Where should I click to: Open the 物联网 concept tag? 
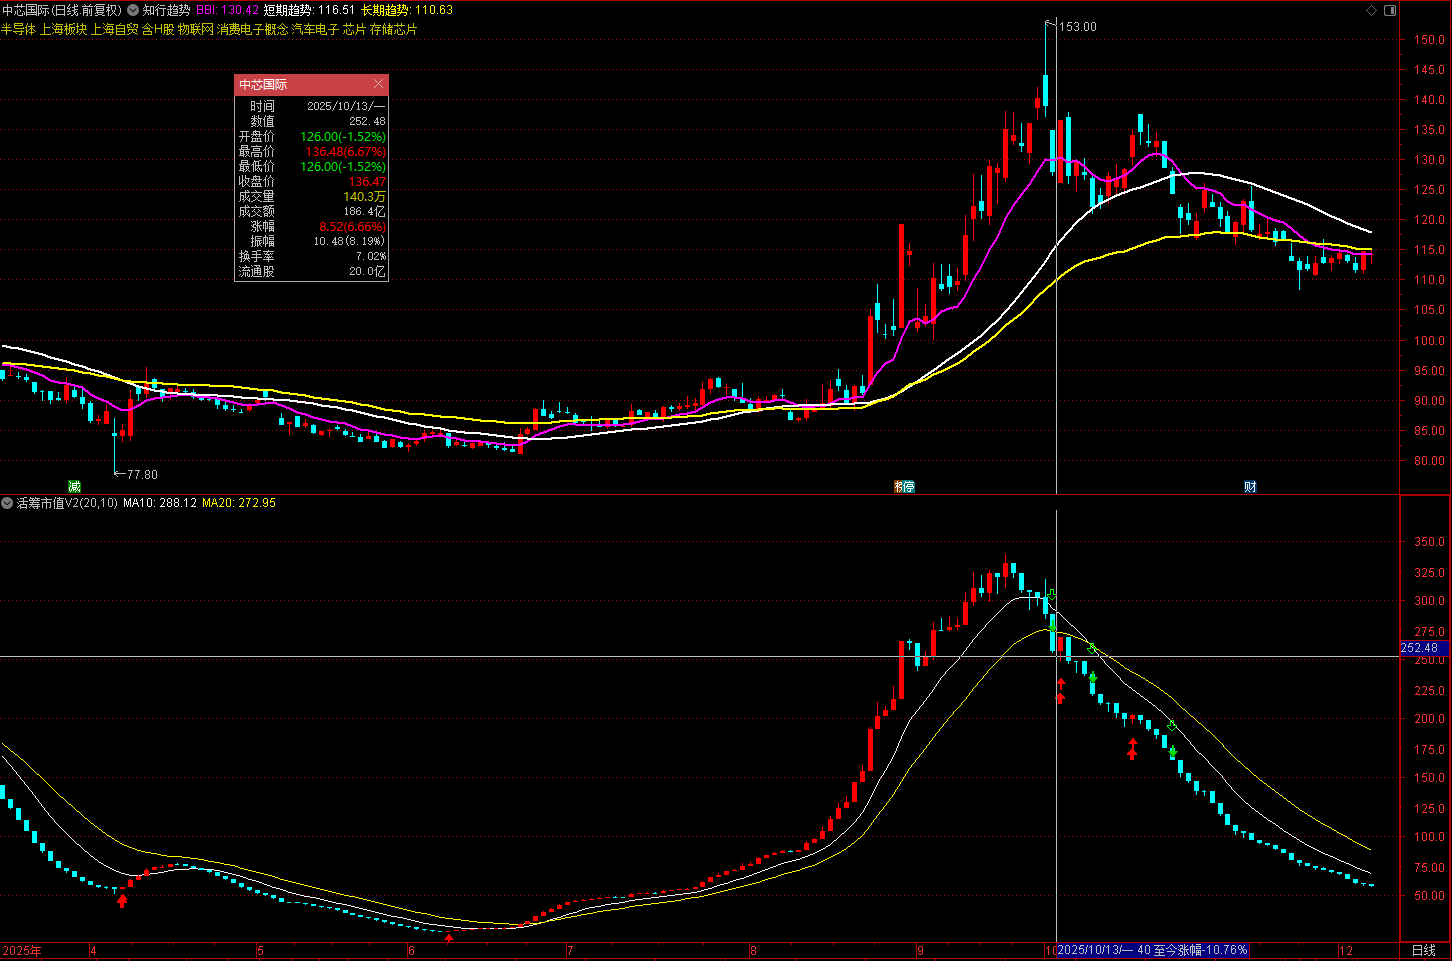pos(195,29)
